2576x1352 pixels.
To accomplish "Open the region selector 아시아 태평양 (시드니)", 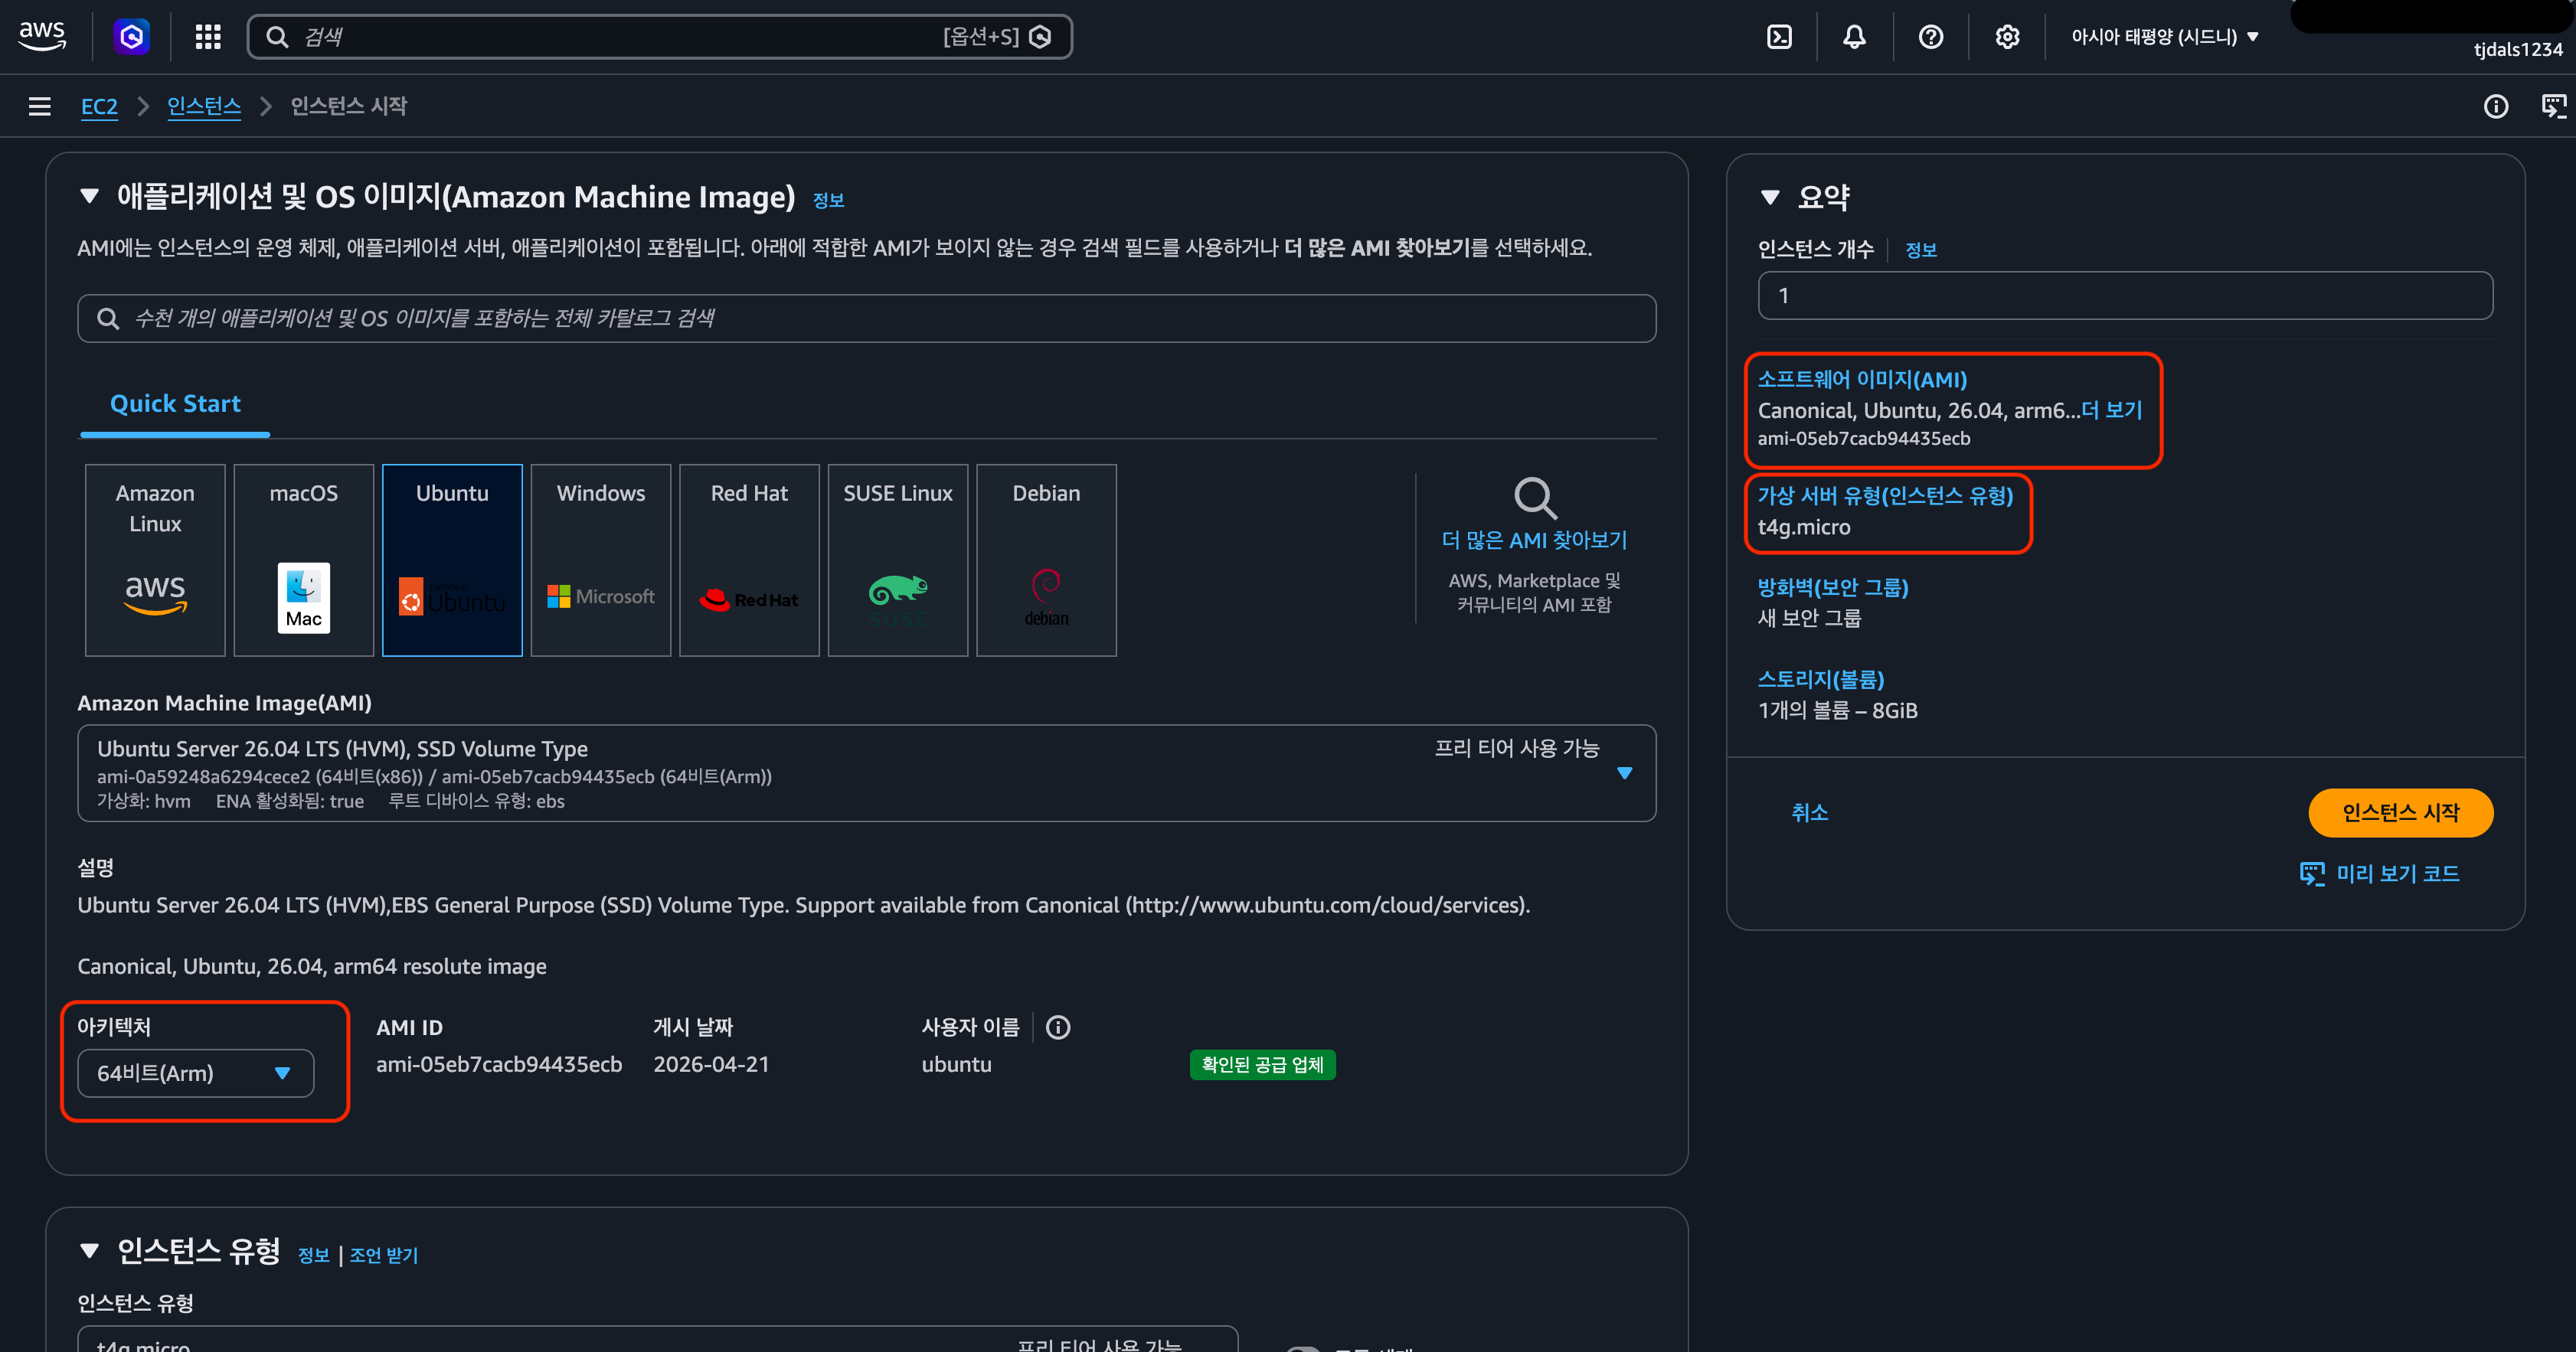I will [2165, 37].
